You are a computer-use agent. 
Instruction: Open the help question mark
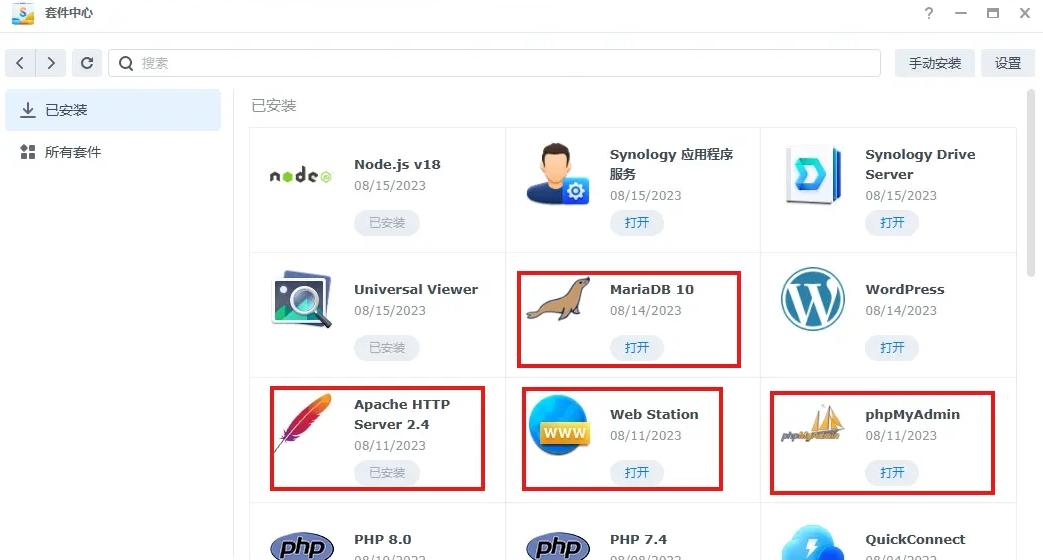[x=929, y=13]
